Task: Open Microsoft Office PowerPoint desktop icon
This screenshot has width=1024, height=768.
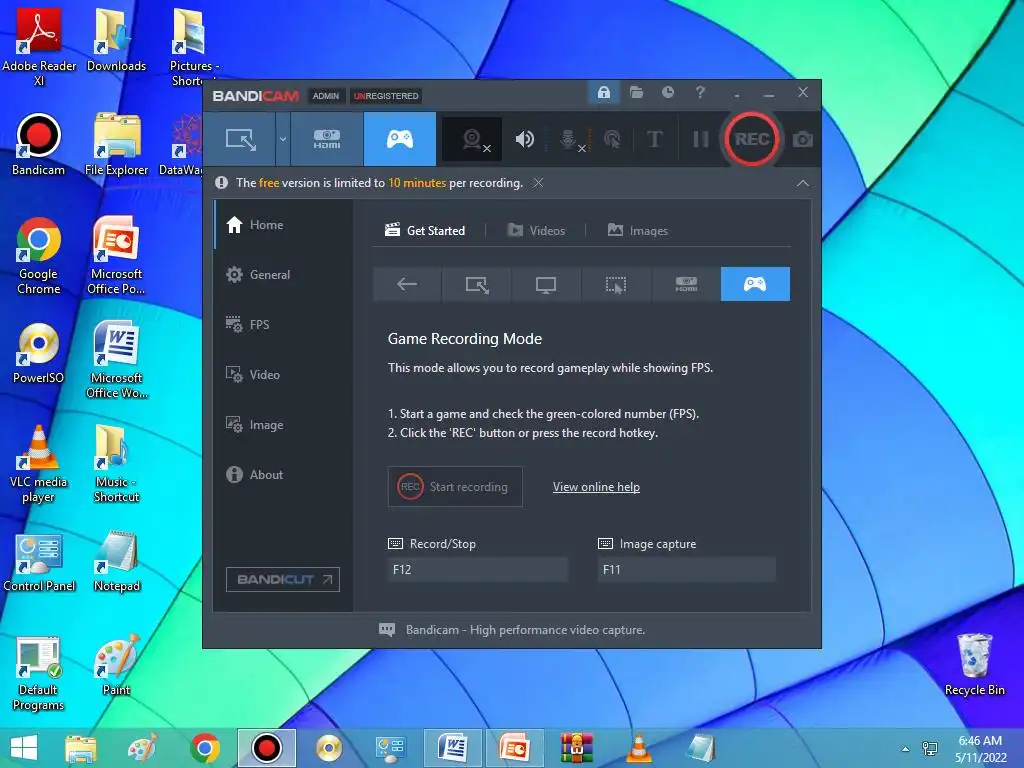Action: point(116,256)
